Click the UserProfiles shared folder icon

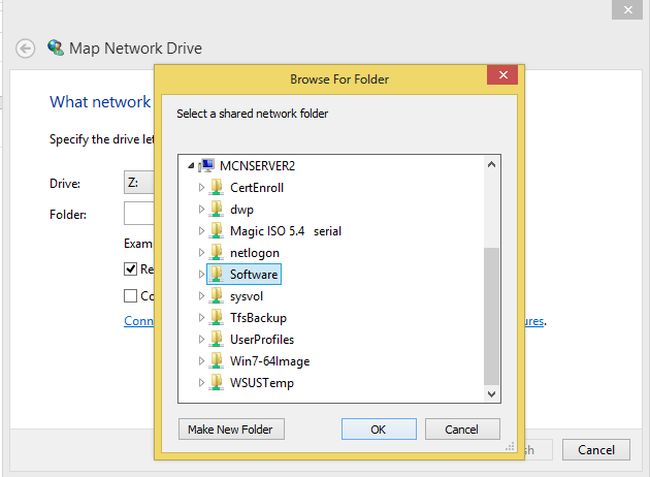pyautogui.click(x=216, y=339)
